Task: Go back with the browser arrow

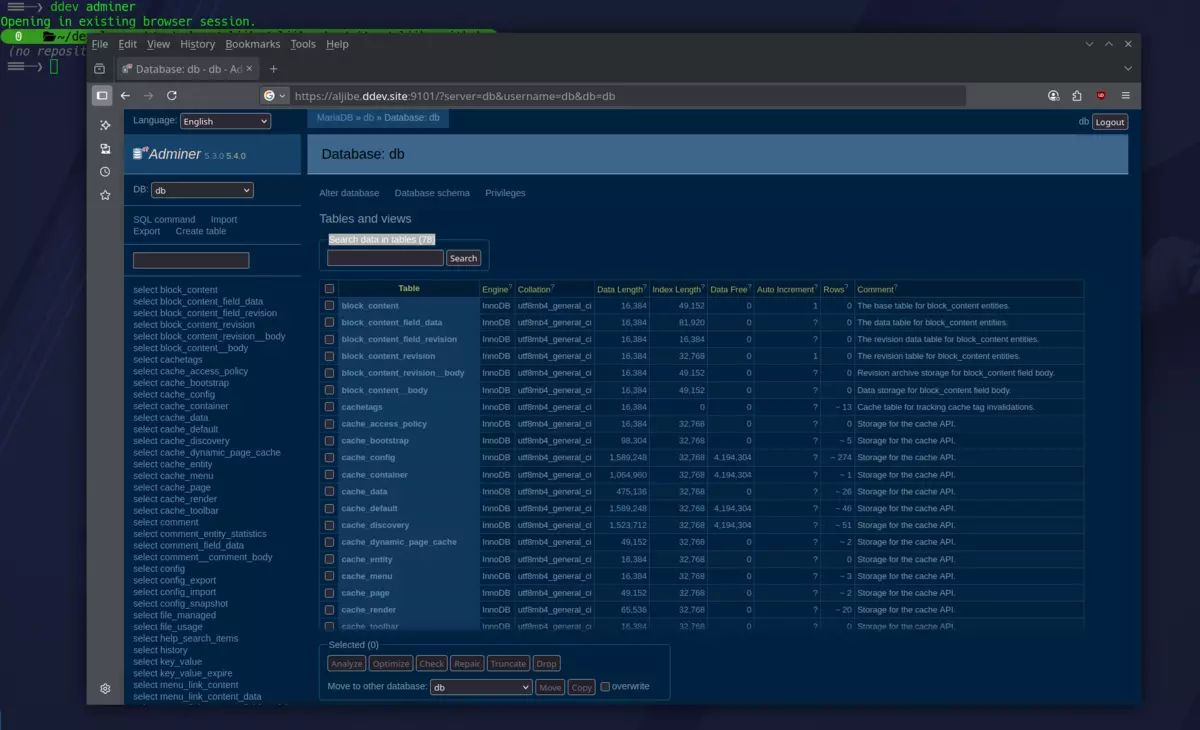Action: click(125, 95)
